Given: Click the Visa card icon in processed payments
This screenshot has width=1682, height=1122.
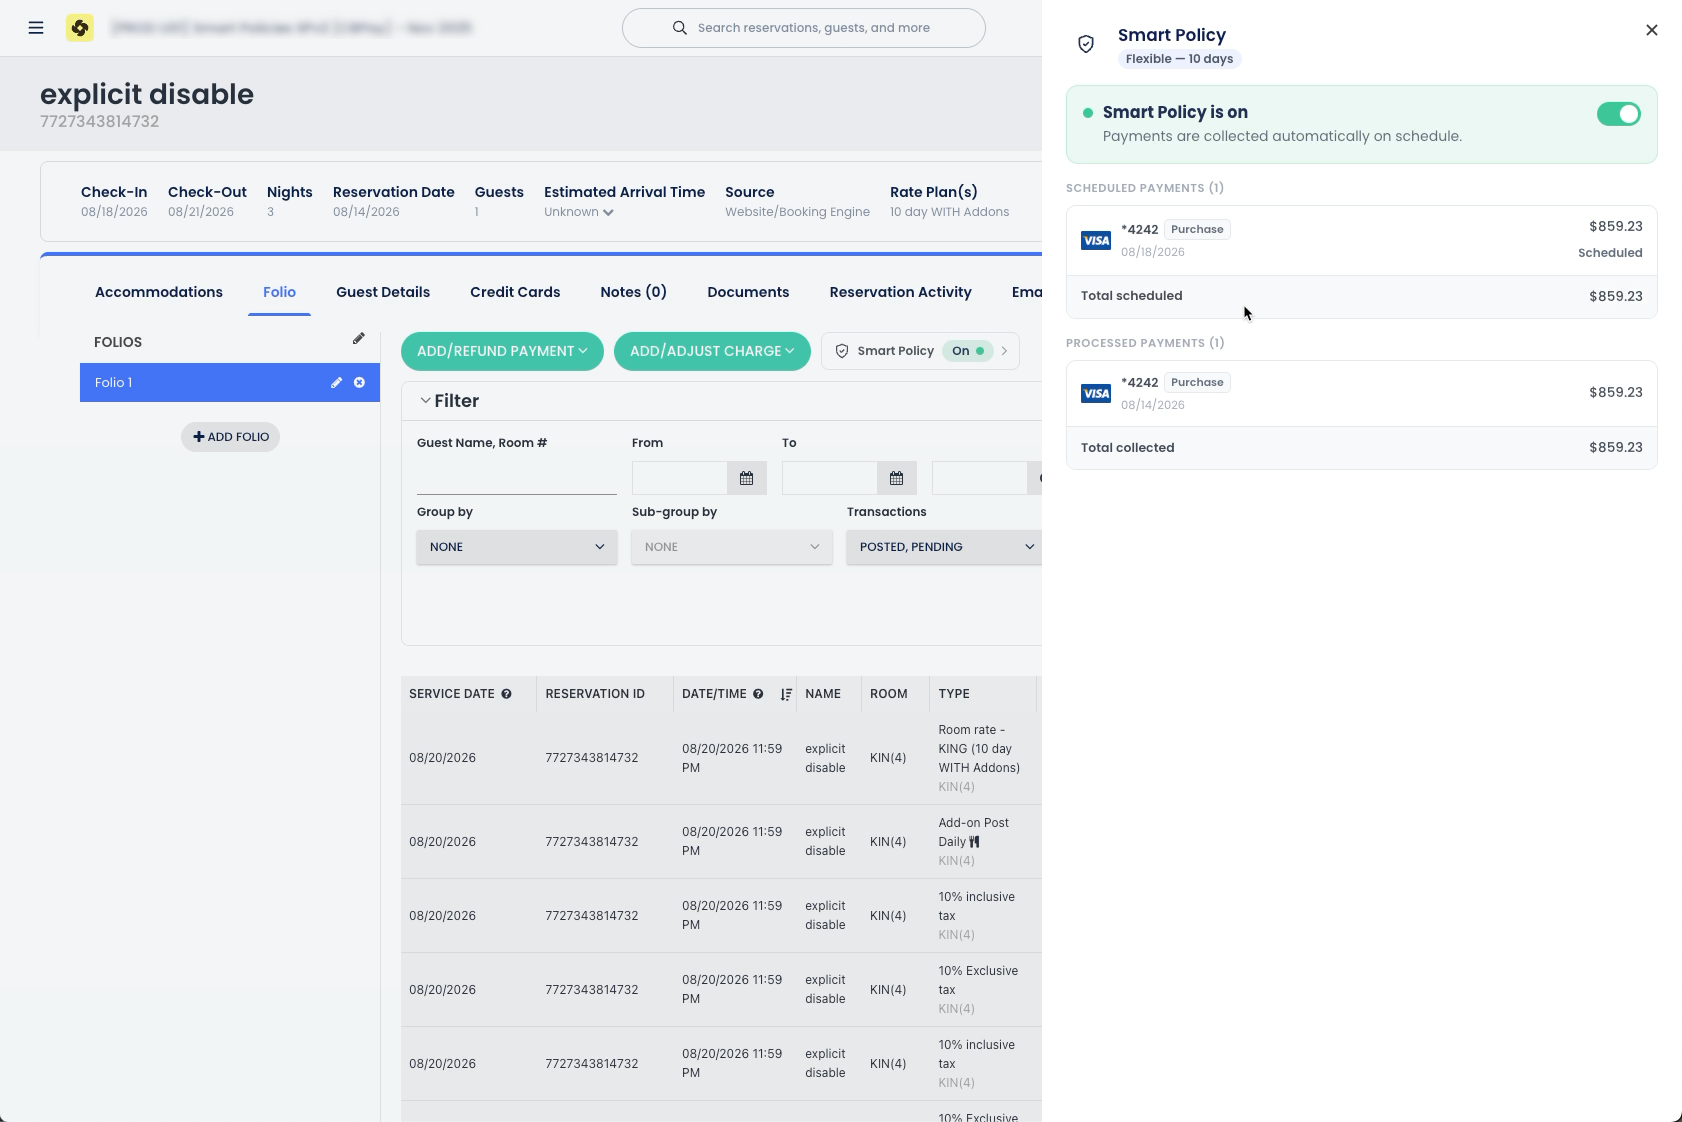Looking at the screenshot, I should point(1096,393).
